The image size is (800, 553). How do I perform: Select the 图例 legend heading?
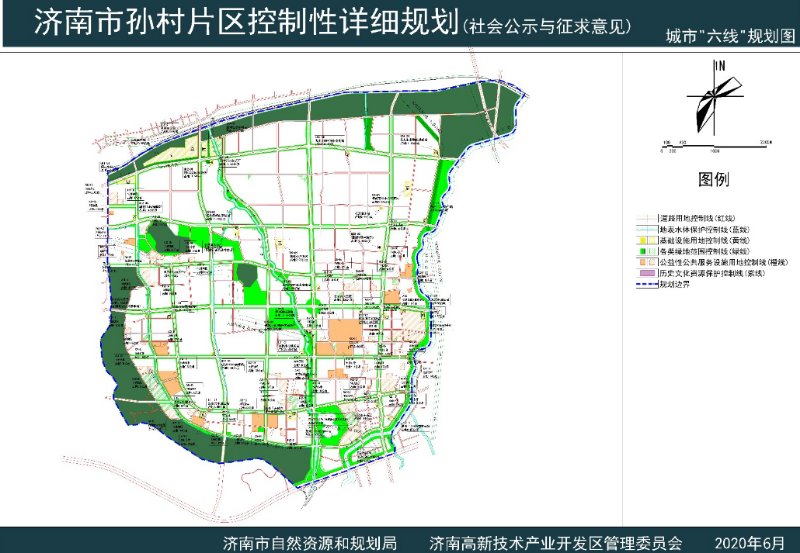[714, 180]
